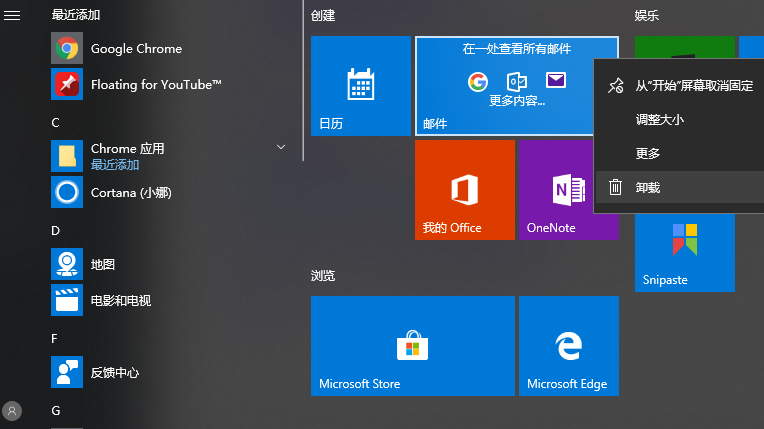Screen dimensions: 764x429
Task: Click the unpin icon in context menu
Action: click(x=615, y=85)
